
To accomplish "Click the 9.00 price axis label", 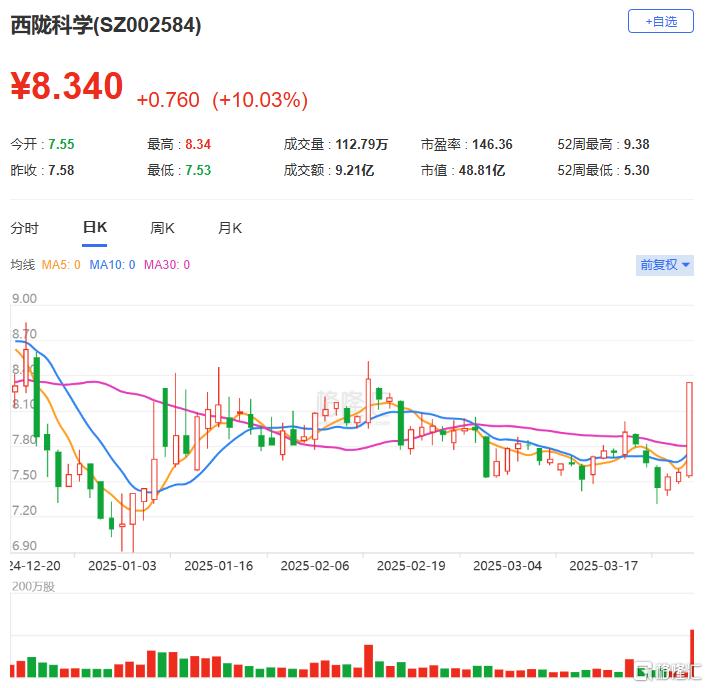I will (x=24, y=298).
